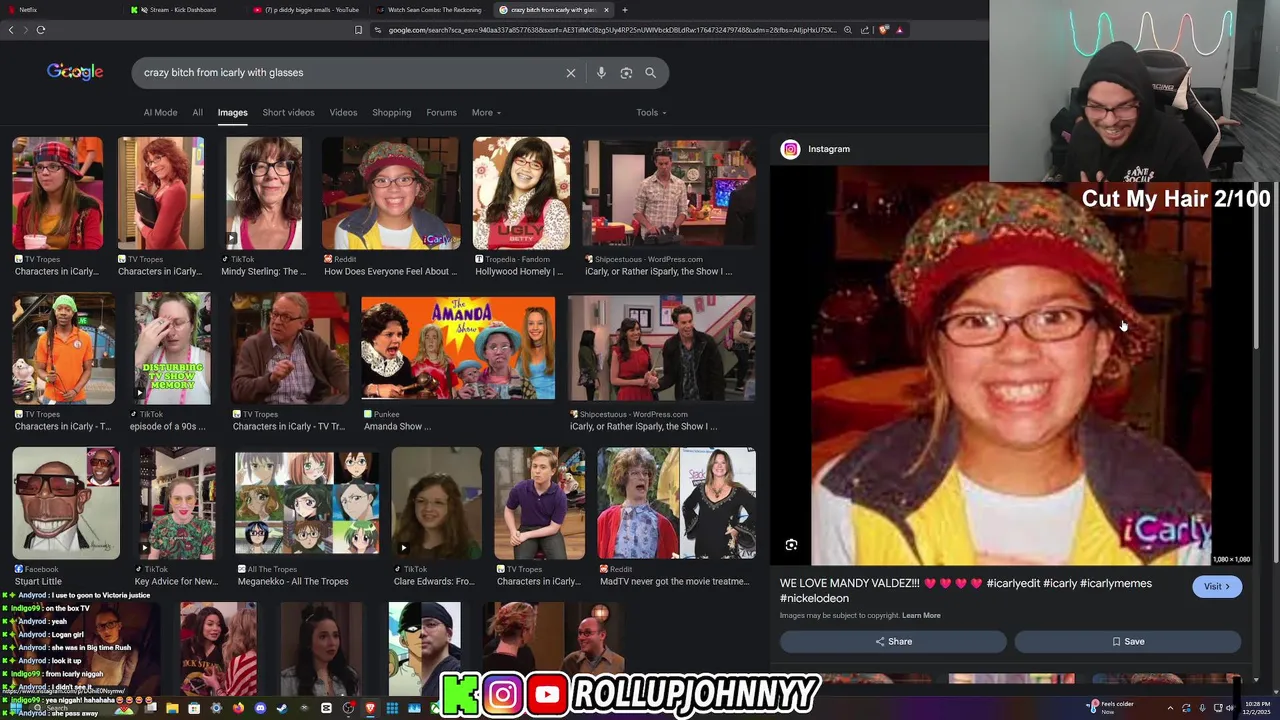1280x720 pixels.
Task: Submit the search with the magnifier icon
Action: pos(650,73)
